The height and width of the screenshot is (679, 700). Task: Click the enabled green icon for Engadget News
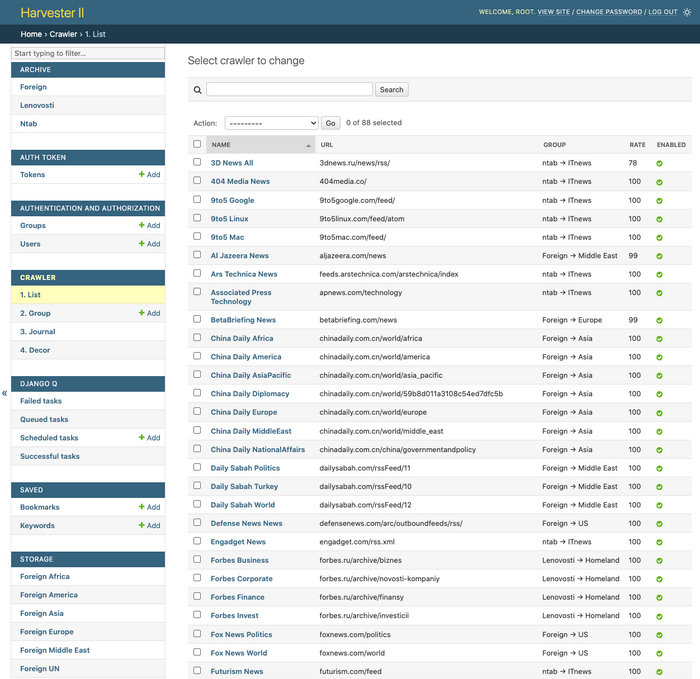[659, 542]
